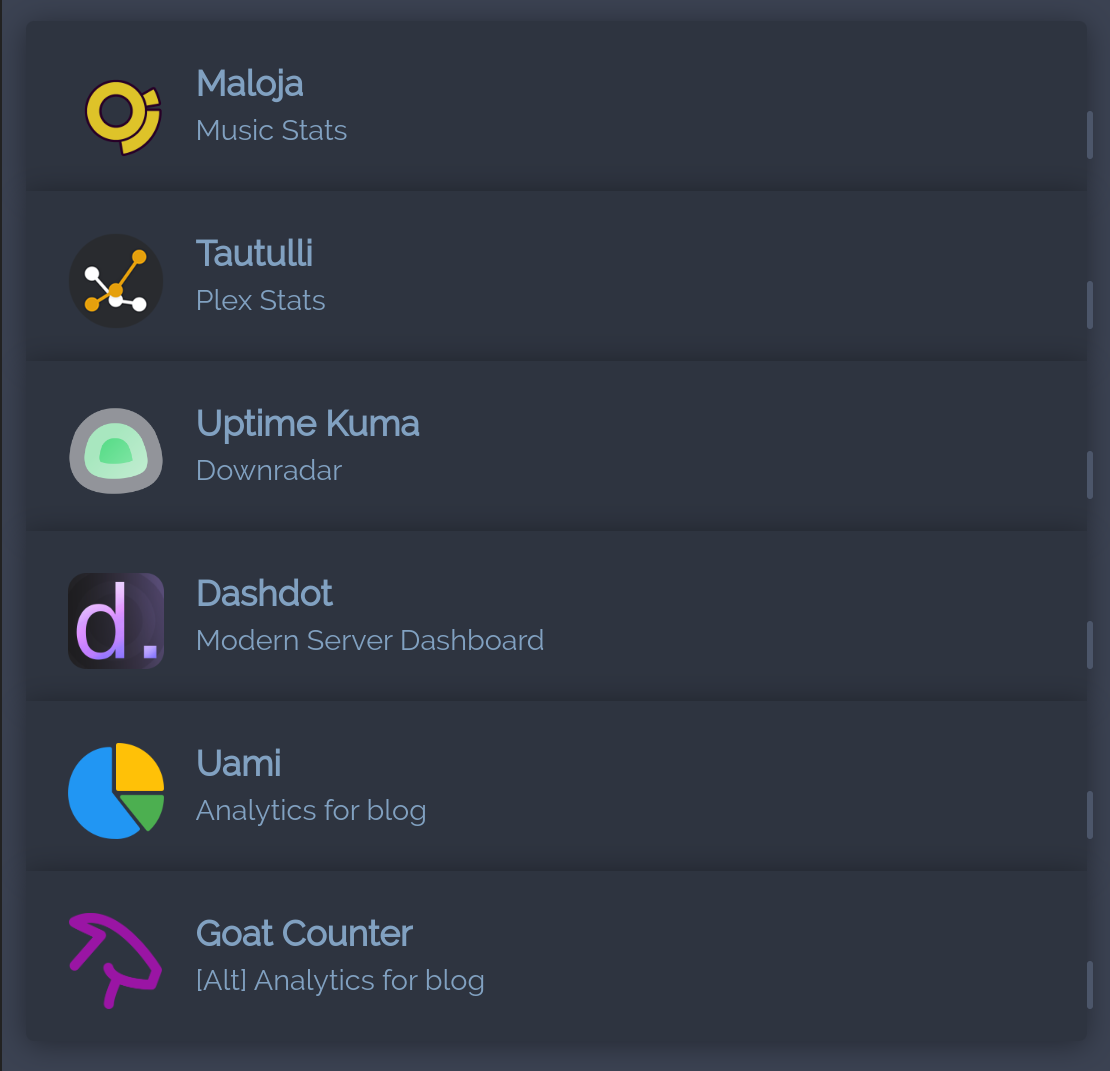Image resolution: width=1110 pixels, height=1071 pixels.
Task: Go to the Tautulli title link
Action: point(254,253)
